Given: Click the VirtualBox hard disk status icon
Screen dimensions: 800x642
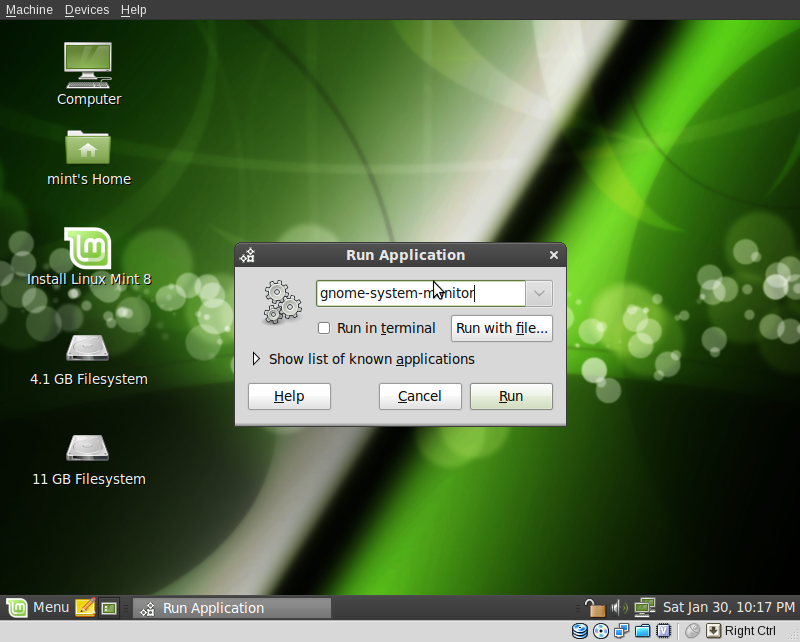Looking at the screenshot, I should tap(580, 631).
